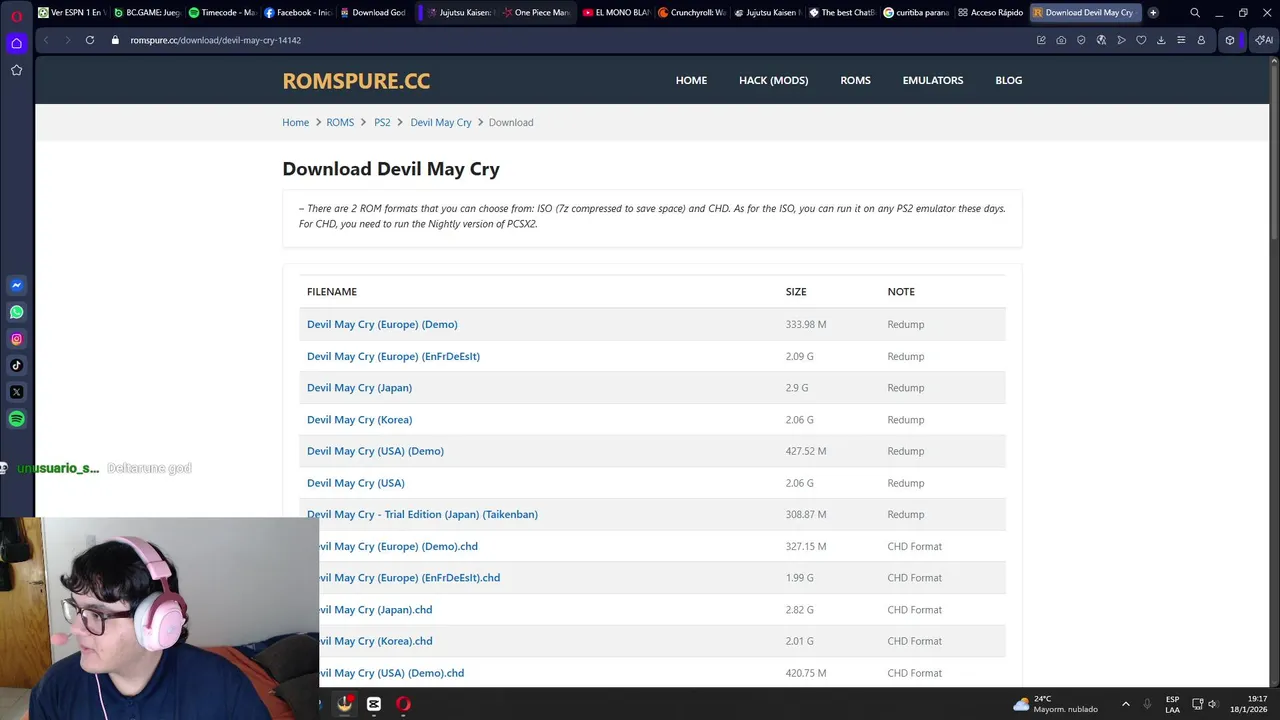Open downloads with the download arrow icon

tap(1161, 40)
